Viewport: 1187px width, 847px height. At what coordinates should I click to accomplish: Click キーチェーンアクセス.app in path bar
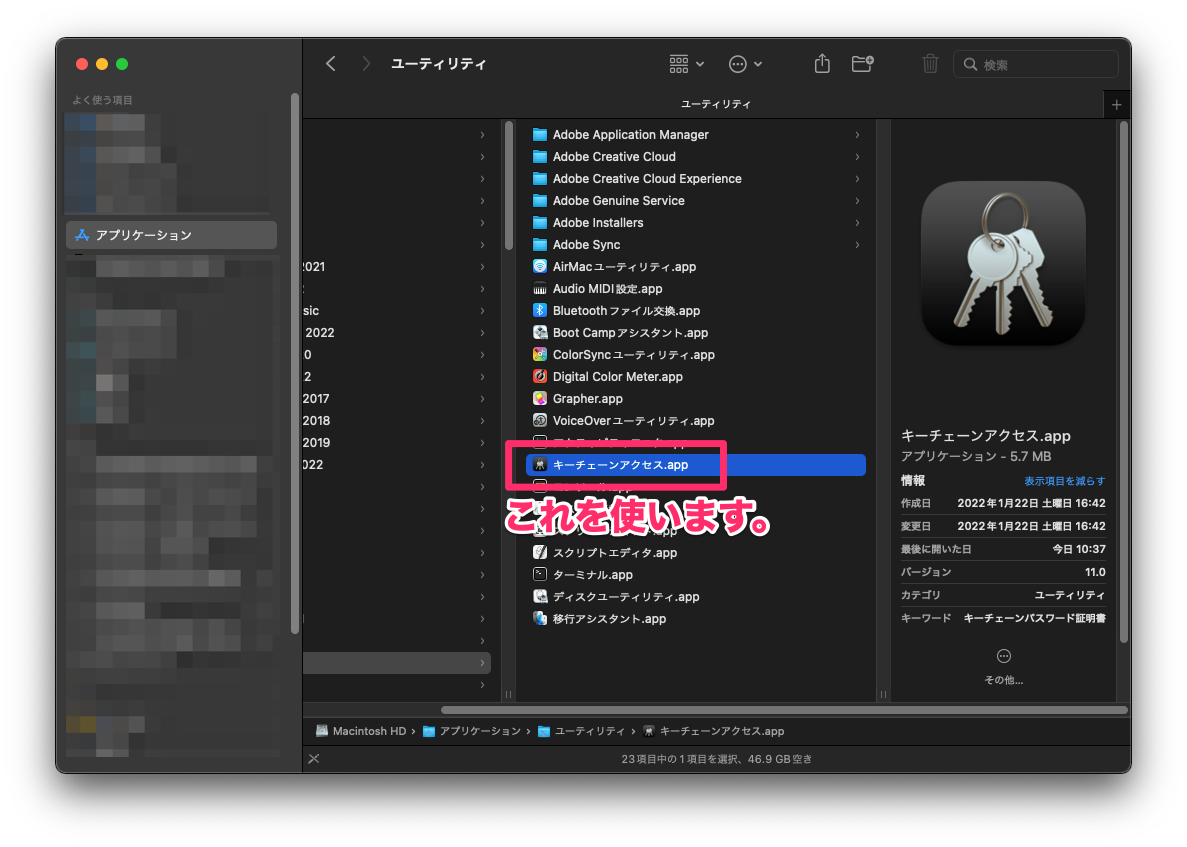click(x=714, y=731)
